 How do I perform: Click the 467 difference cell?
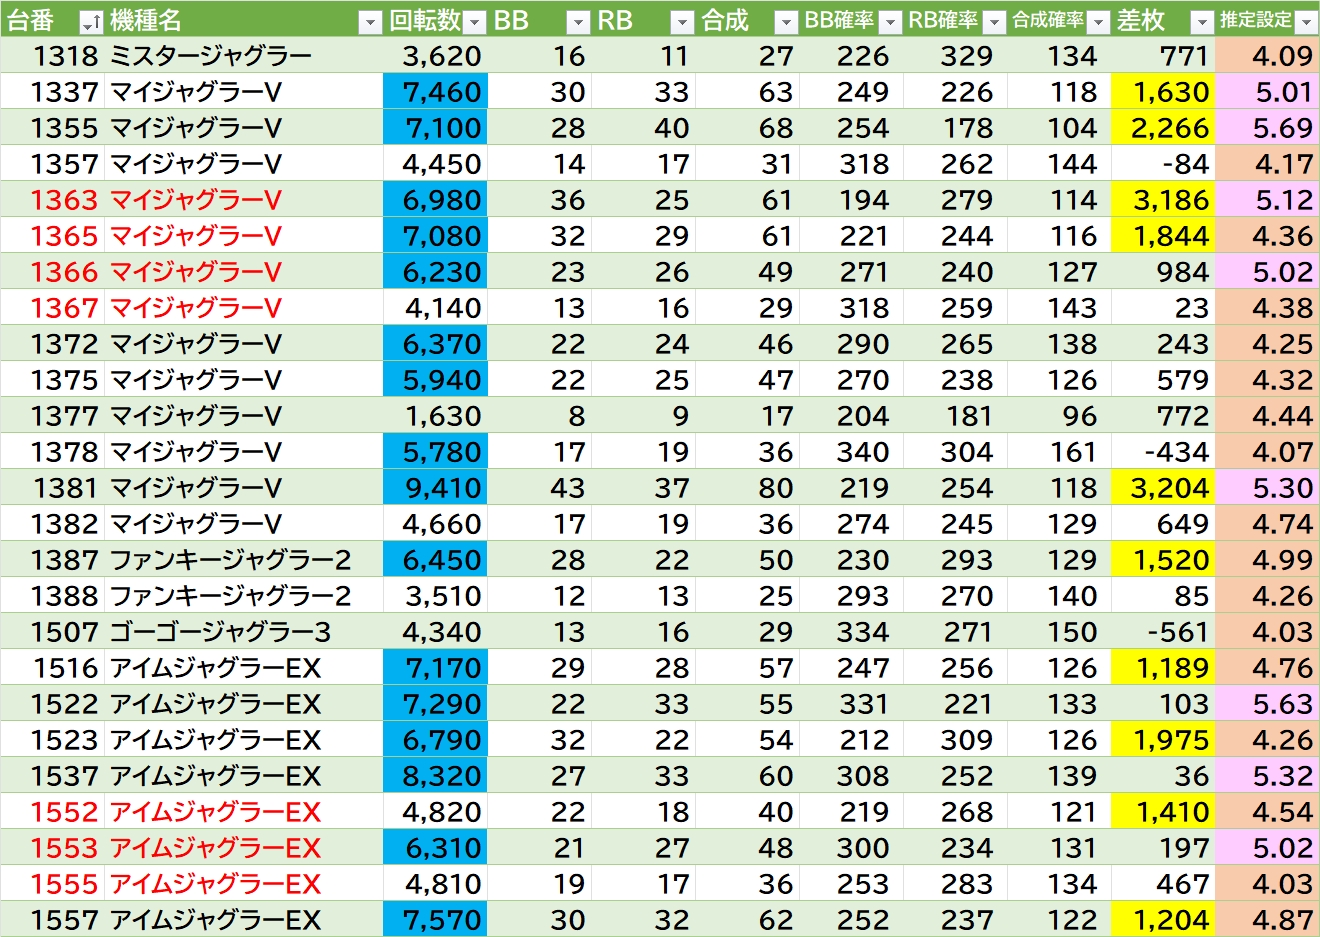pos(1164,884)
